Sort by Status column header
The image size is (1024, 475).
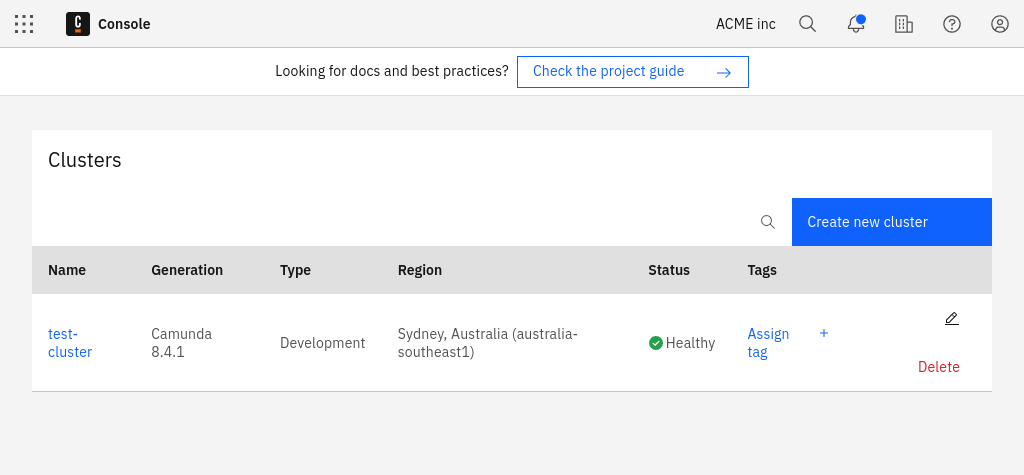pos(669,270)
